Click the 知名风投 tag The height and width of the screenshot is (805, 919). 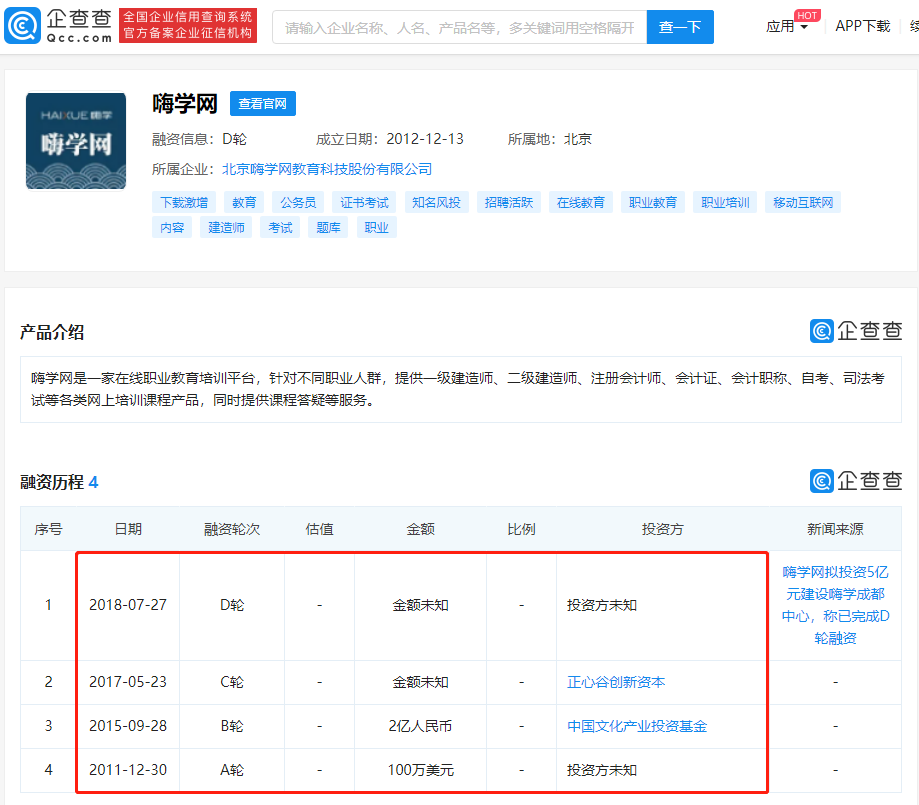(437, 202)
